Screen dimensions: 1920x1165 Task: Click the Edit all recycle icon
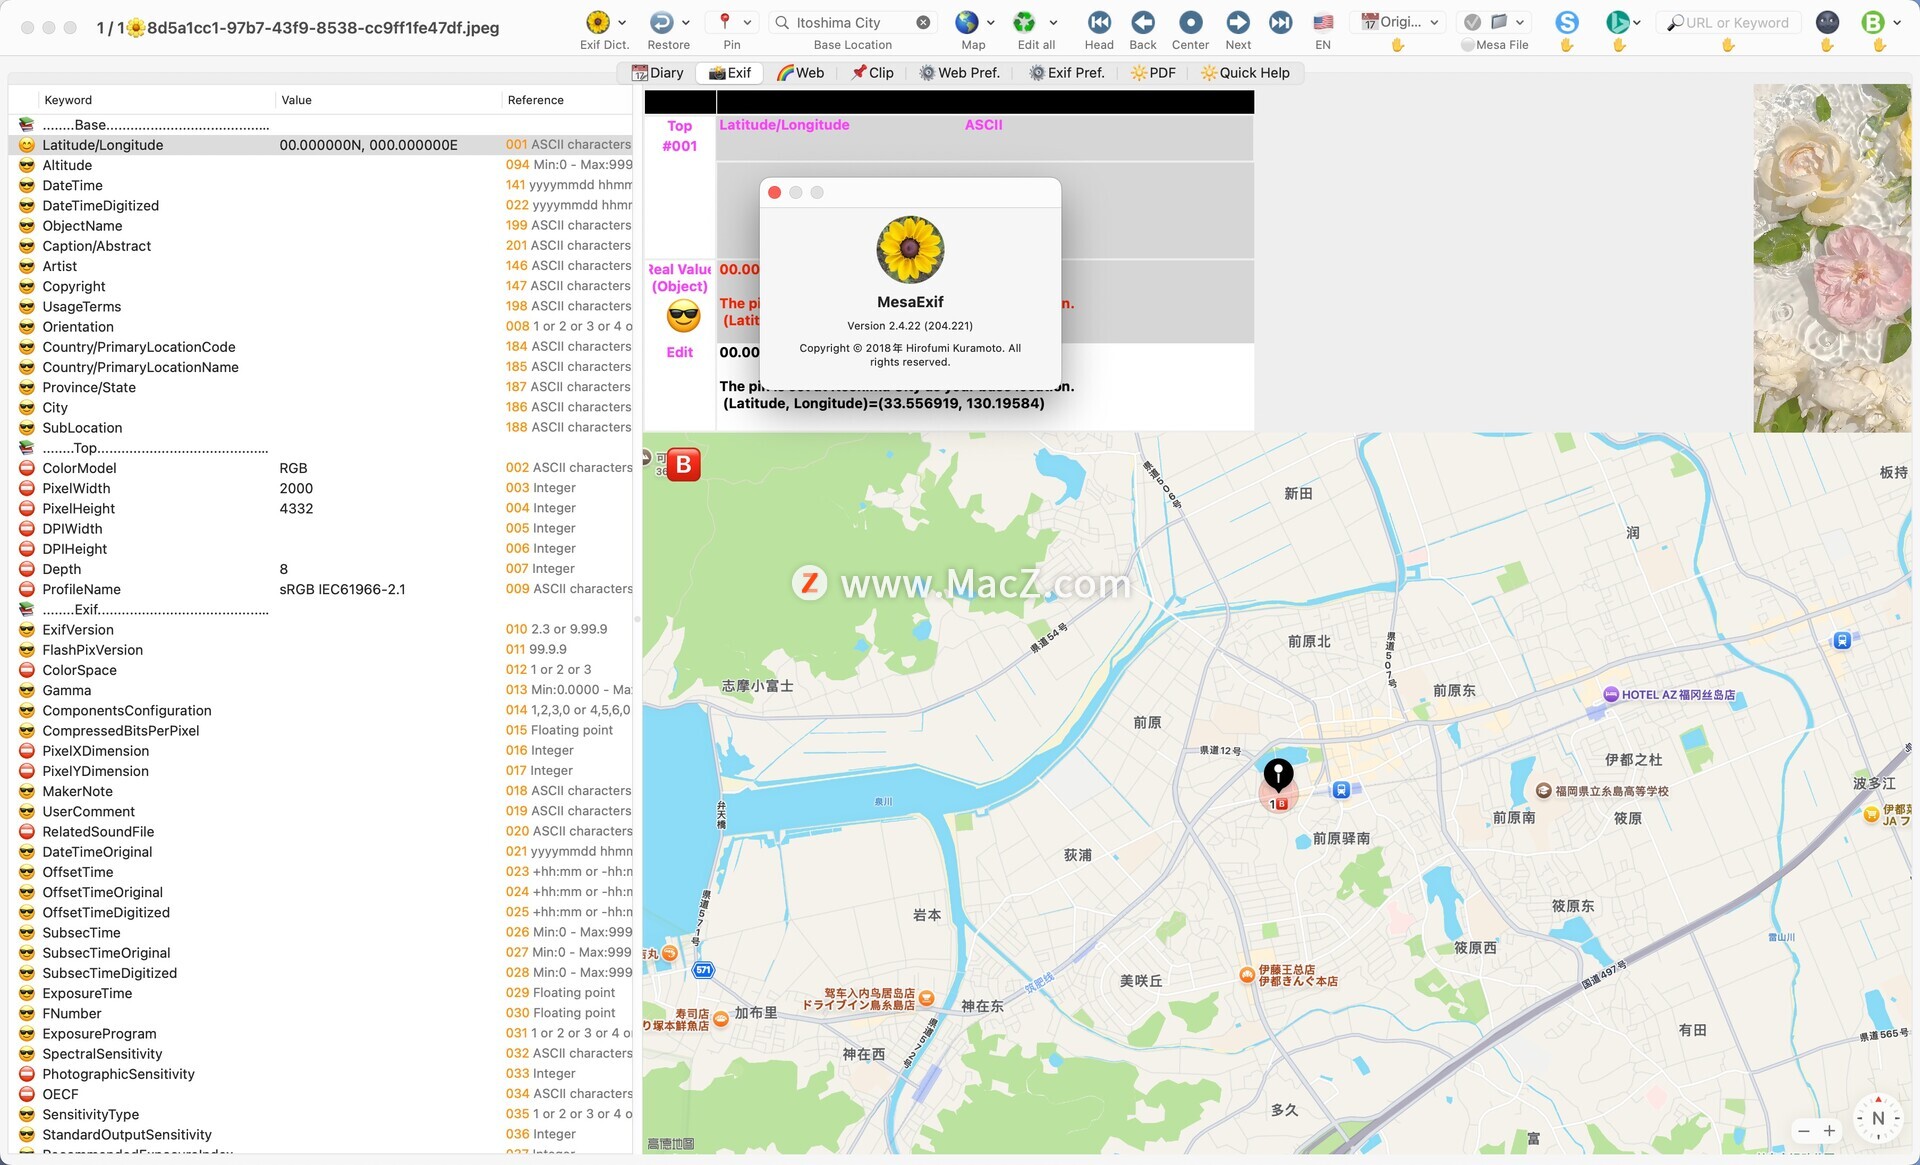[1024, 22]
